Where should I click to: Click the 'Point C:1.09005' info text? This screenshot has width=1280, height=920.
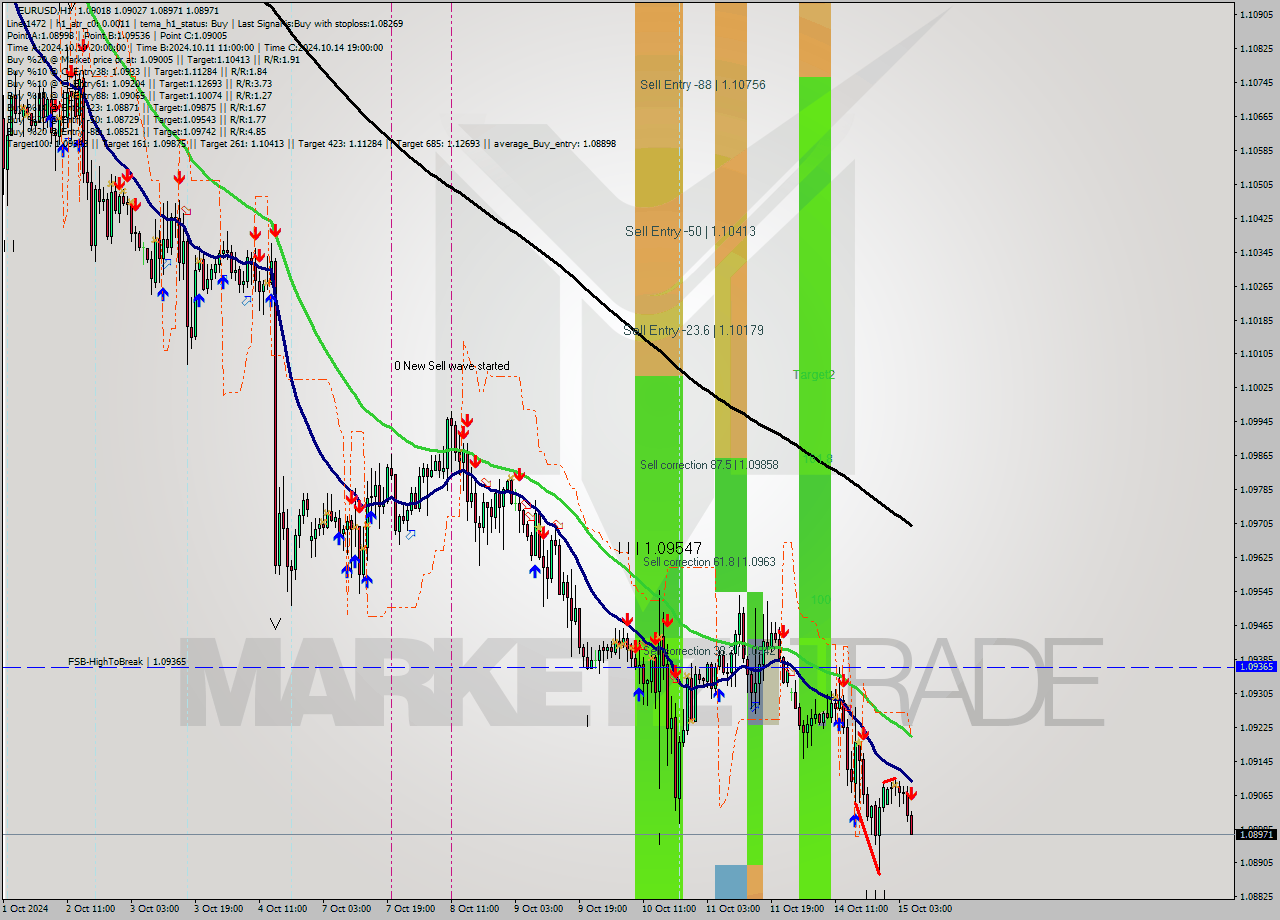coord(193,35)
